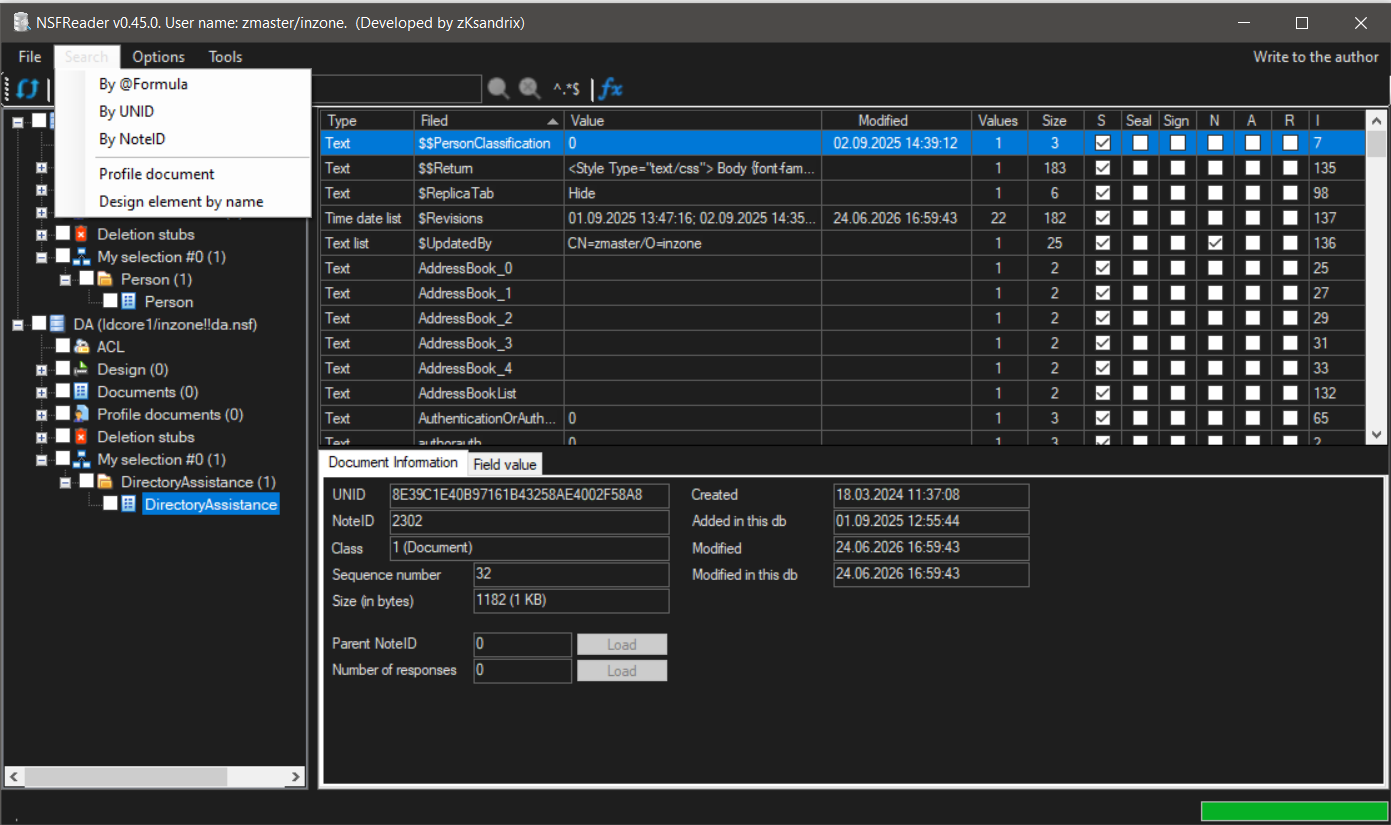
Task: Click the document icon beside the Person leaf
Action: [x=129, y=301]
